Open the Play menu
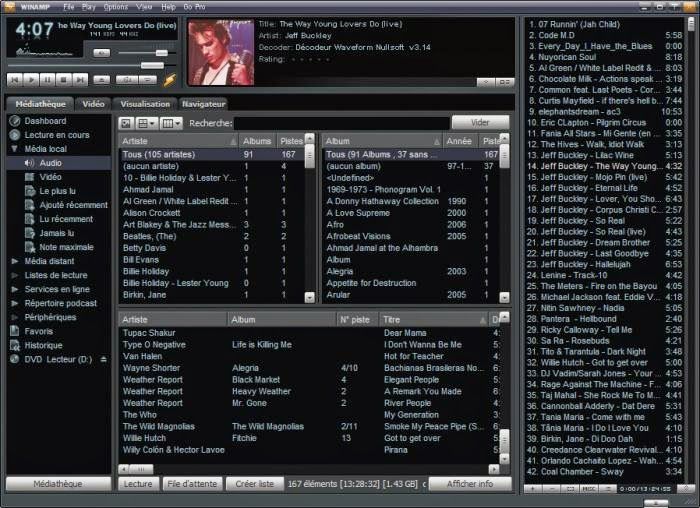The height and width of the screenshot is (508, 700). point(89,7)
